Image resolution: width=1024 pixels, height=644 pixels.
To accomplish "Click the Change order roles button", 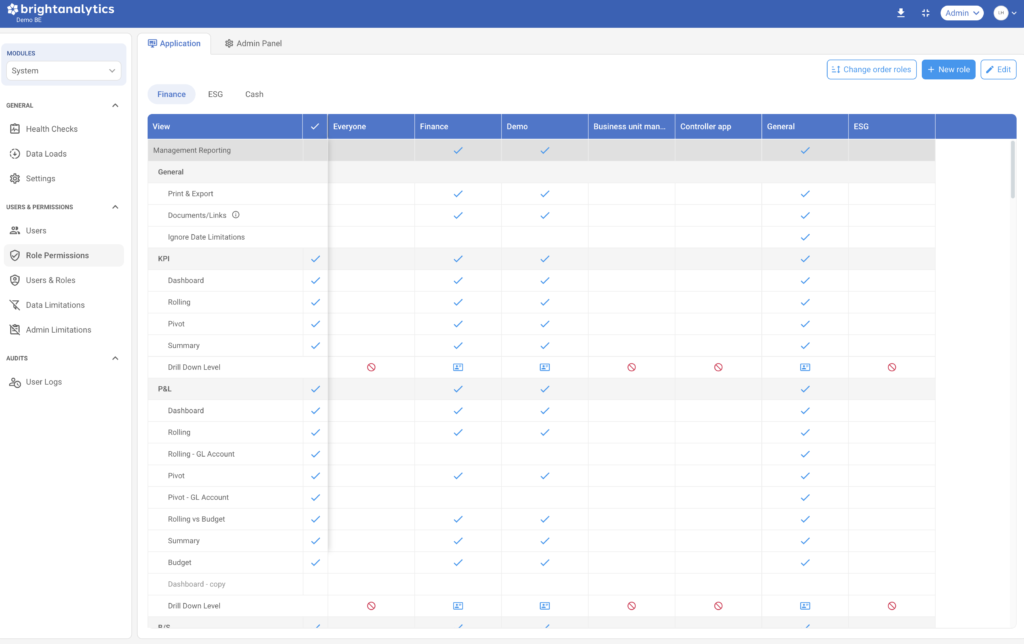I will pos(871,70).
